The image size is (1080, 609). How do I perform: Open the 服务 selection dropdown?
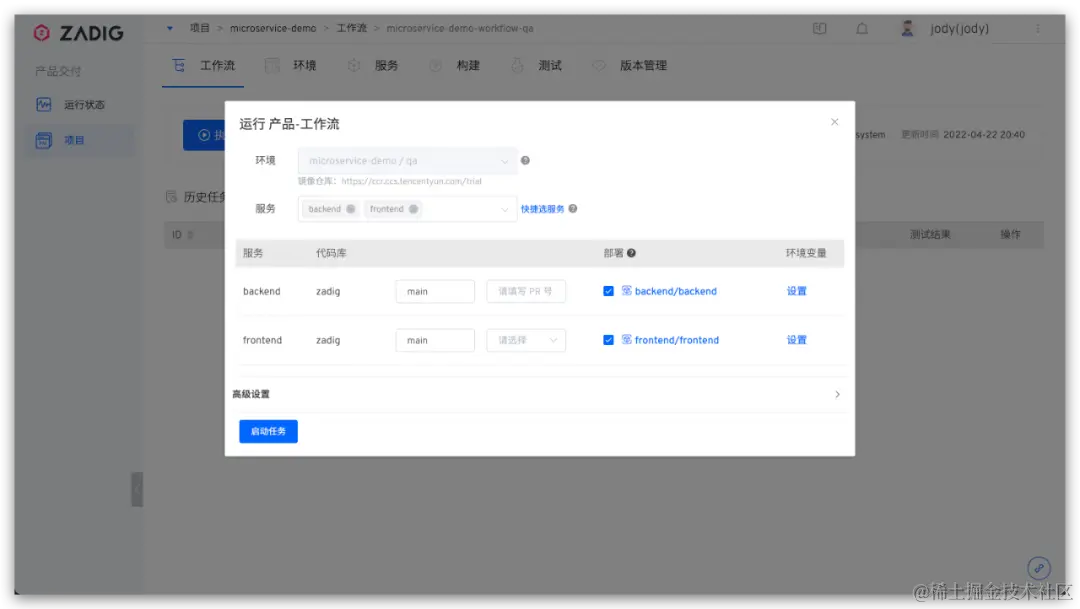pyautogui.click(x=408, y=209)
